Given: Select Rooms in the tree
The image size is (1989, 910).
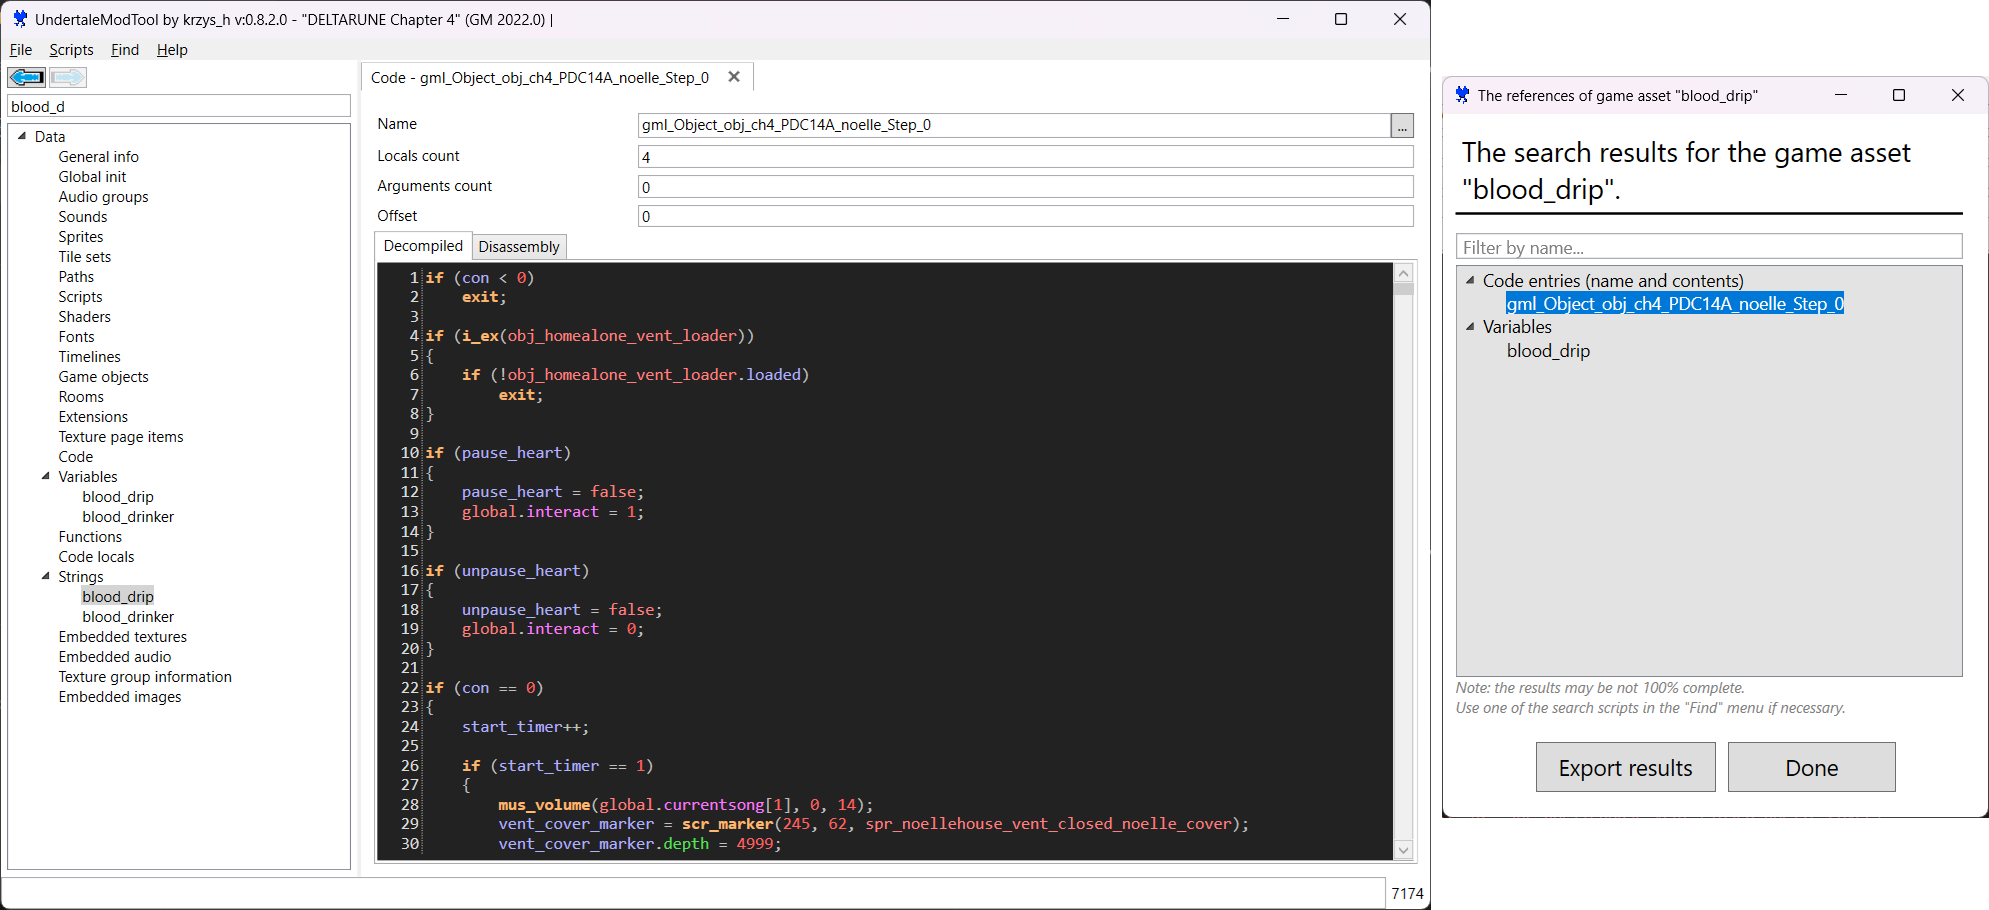Looking at the screenshot, I should 81,397.
